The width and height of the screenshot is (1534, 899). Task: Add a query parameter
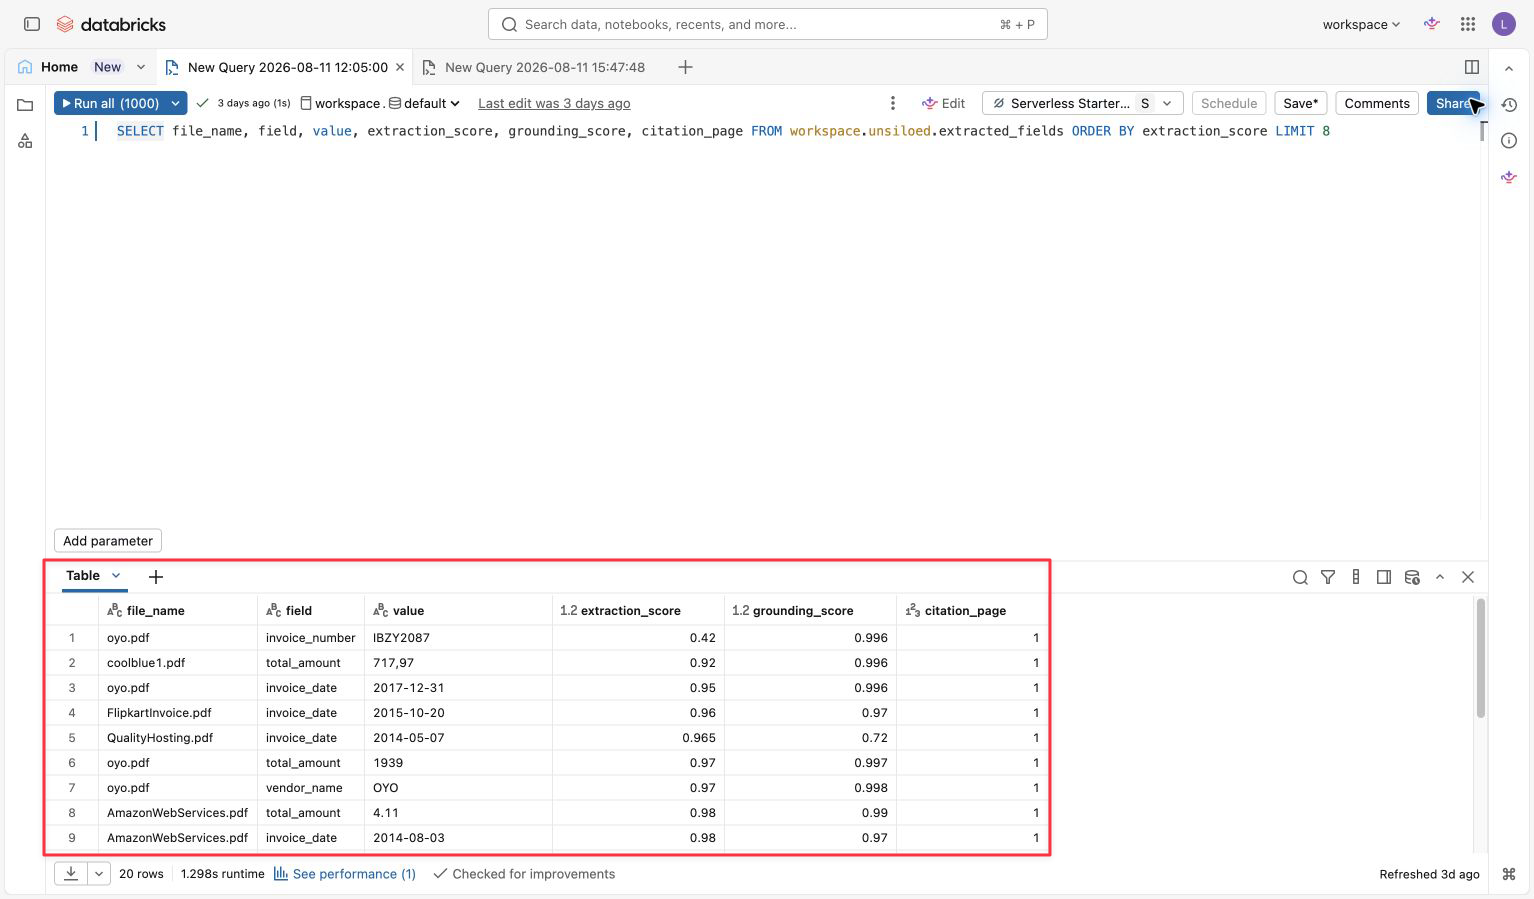pyautogui.click(x=108, y=541)
